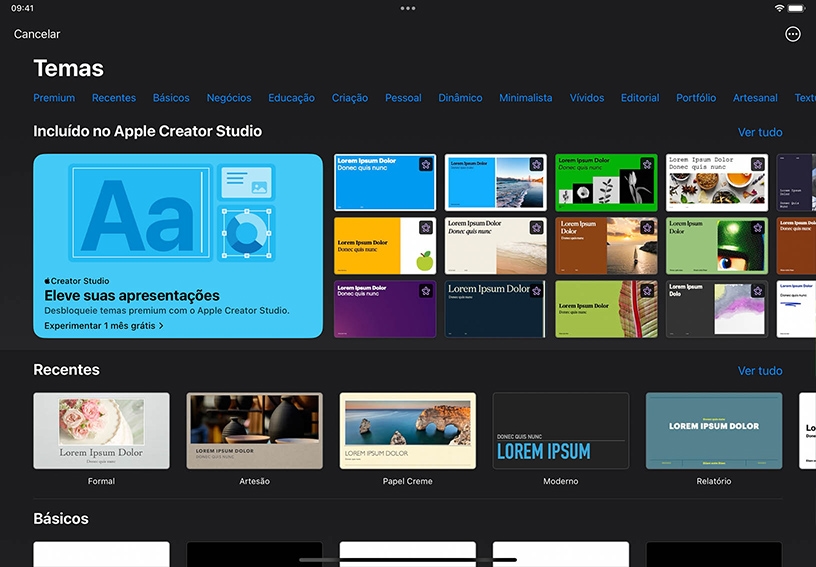
Task: Tap premium badge on solid blue theme
Action: (426, 164)
